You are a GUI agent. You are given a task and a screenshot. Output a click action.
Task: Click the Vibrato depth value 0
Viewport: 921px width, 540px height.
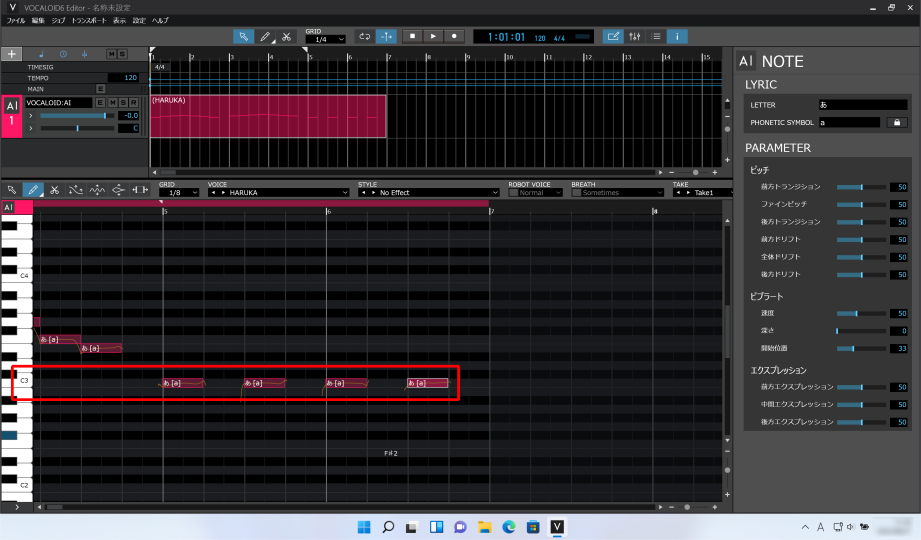(x=899, y=331)
